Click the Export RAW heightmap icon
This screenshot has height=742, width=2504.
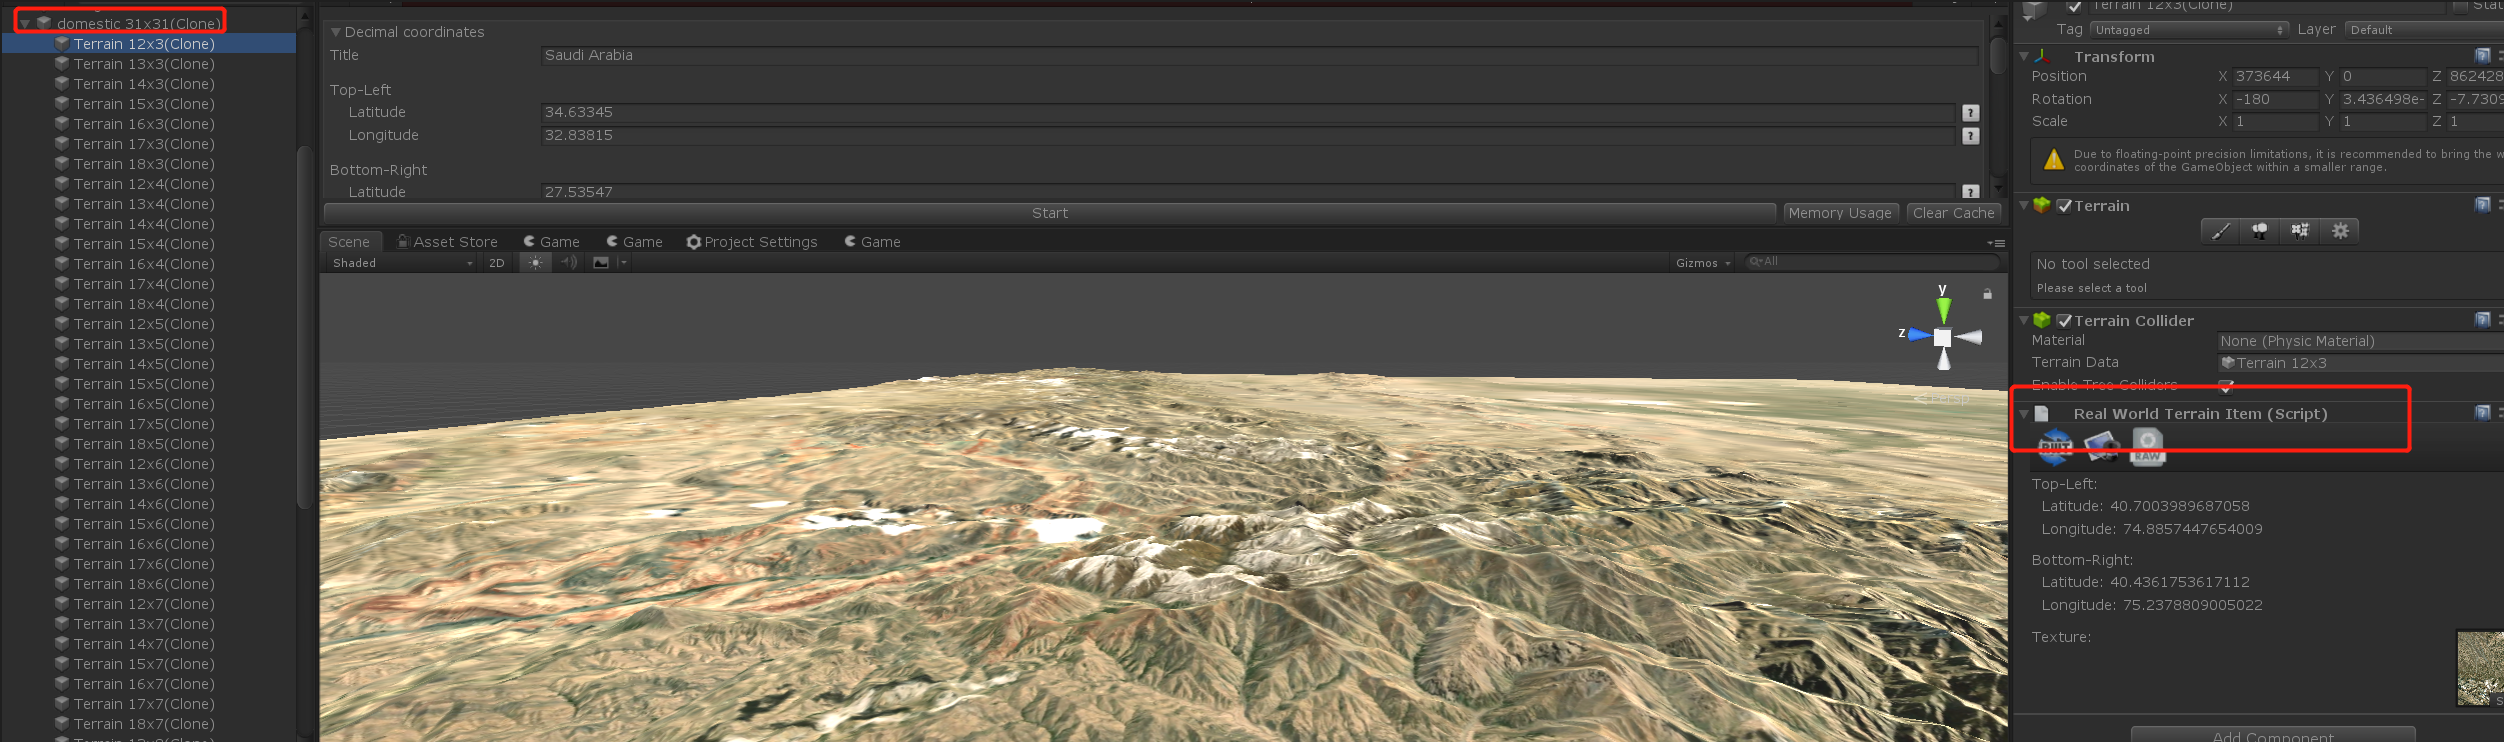2147,446
